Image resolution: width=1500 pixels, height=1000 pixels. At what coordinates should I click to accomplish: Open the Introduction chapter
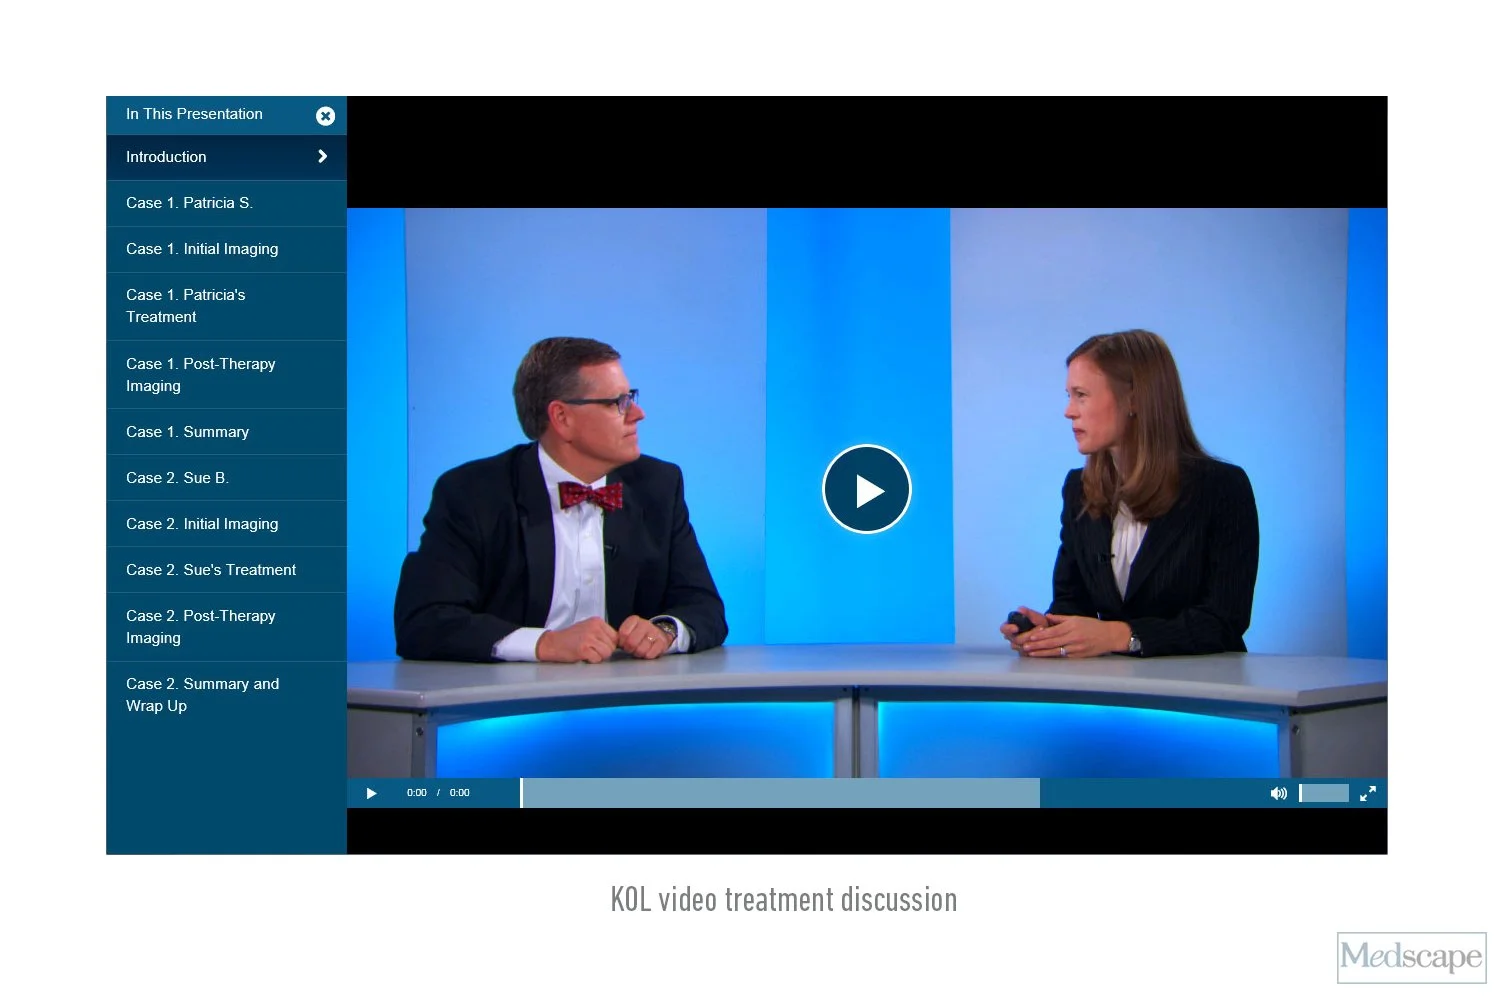click(226, 157)
